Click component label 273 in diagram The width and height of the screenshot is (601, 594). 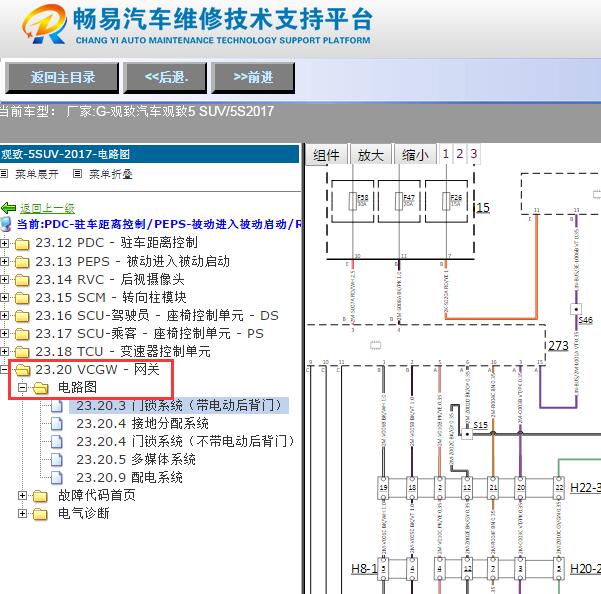558,346
